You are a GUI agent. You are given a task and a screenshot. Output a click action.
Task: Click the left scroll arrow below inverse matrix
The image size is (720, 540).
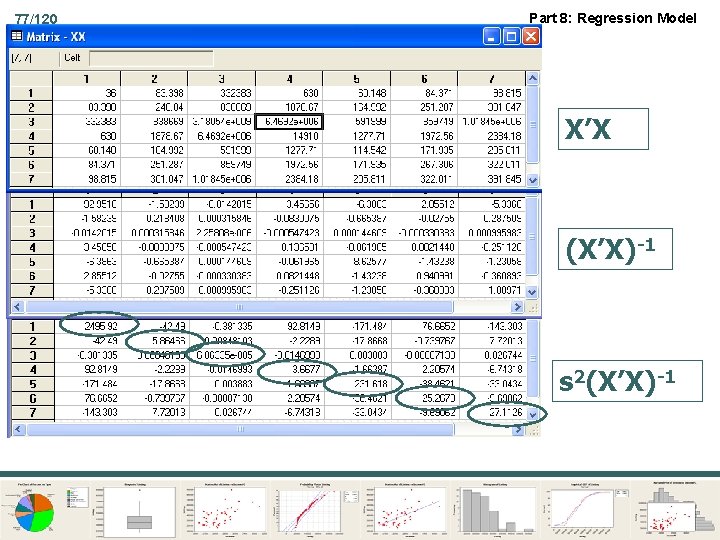18,306
